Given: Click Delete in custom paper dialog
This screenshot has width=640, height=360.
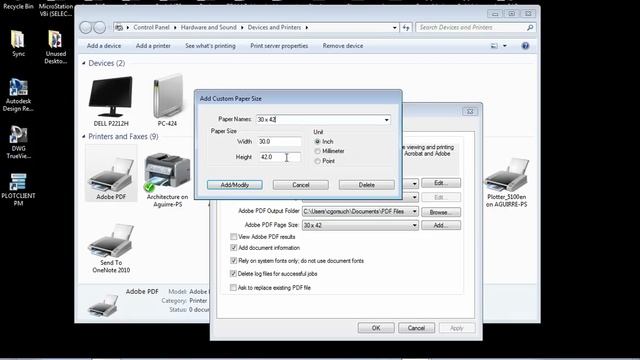Looking at the screenshot, I should 367,185.
